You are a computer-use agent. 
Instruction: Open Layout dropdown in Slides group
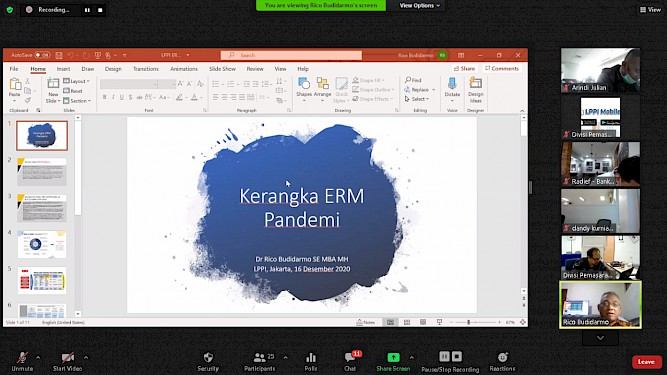77,81
